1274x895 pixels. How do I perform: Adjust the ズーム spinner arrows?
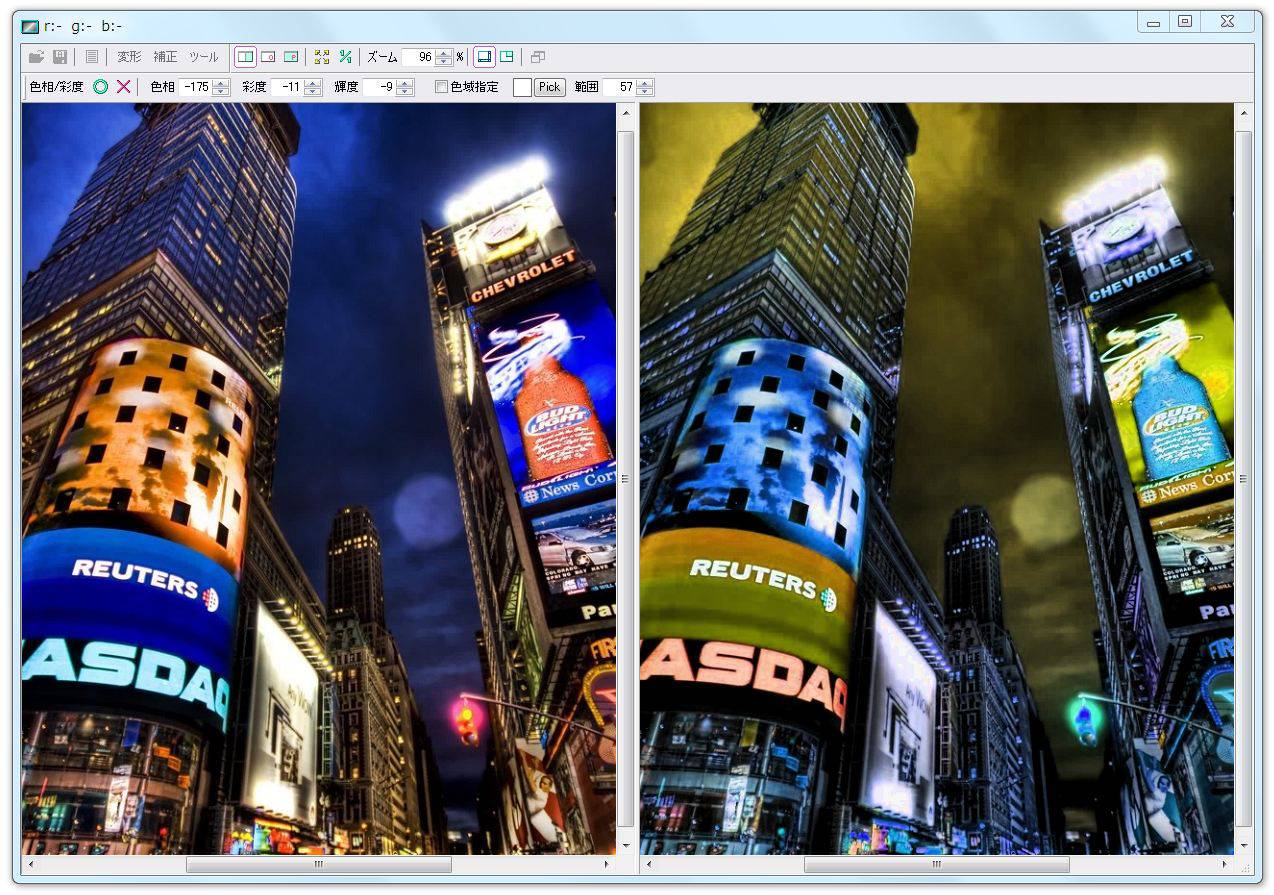tap(444, 57)
